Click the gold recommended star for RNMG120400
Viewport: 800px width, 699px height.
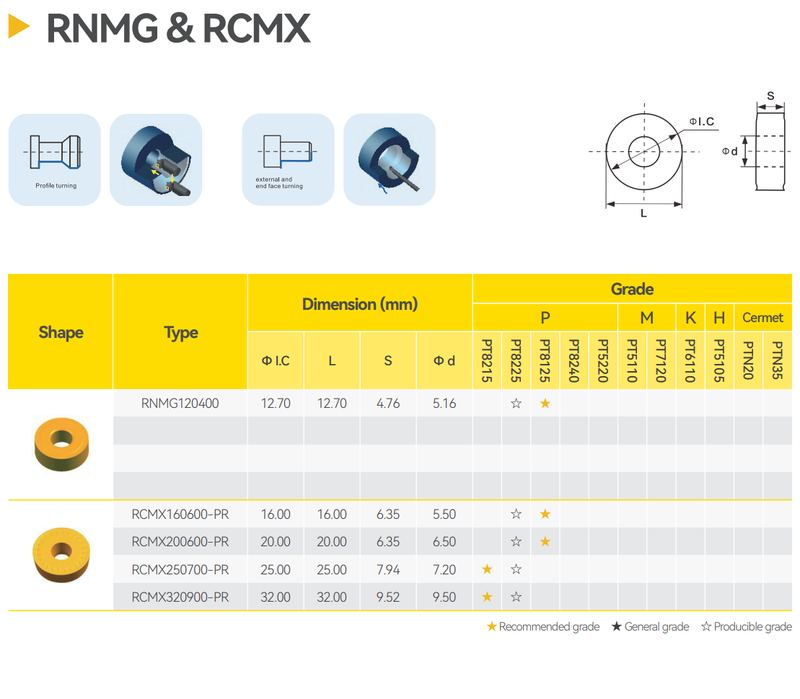(545, 404)
